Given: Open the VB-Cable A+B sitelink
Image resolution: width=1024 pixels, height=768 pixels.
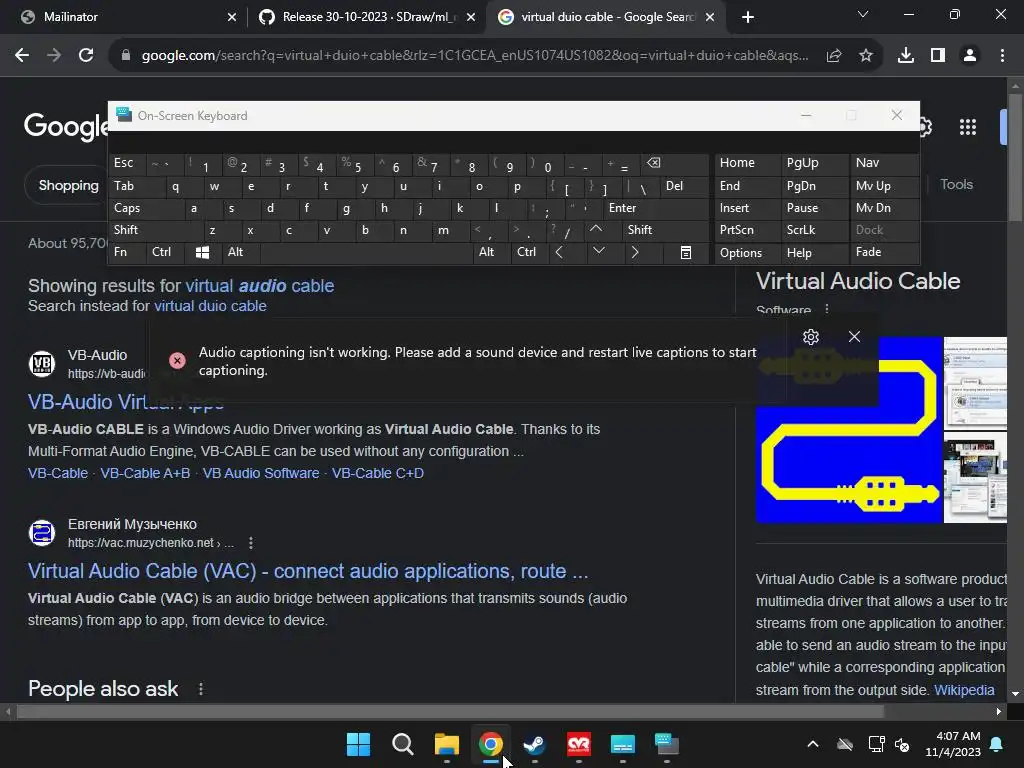Looking at the screenshot, I should coord(145,473).
